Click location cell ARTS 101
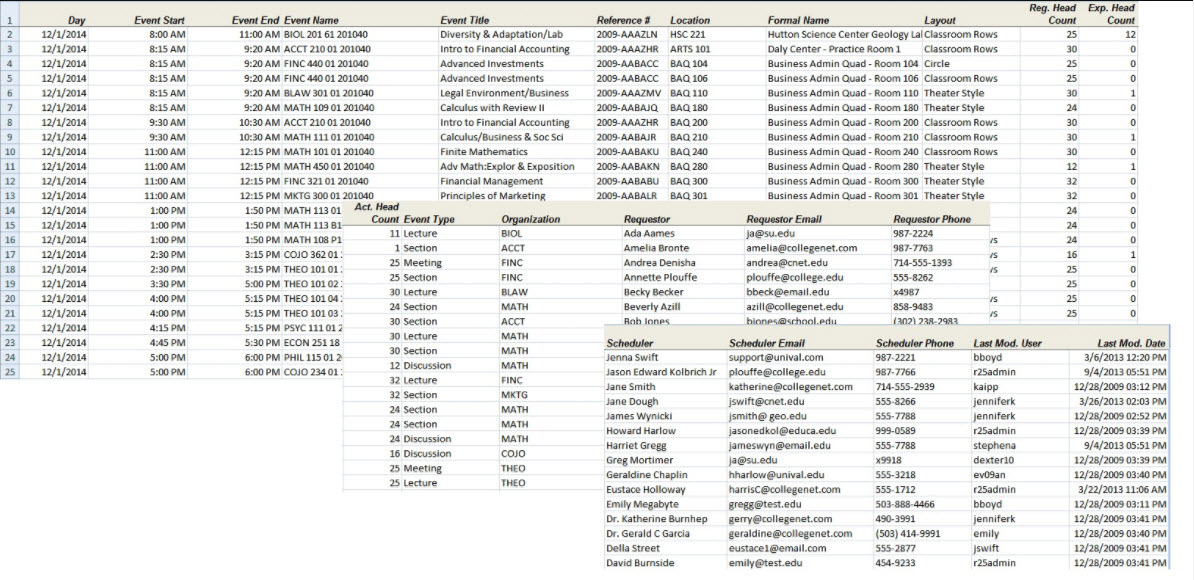The height and width of the screenshot is (580, 1194). [x=690, y=49]
